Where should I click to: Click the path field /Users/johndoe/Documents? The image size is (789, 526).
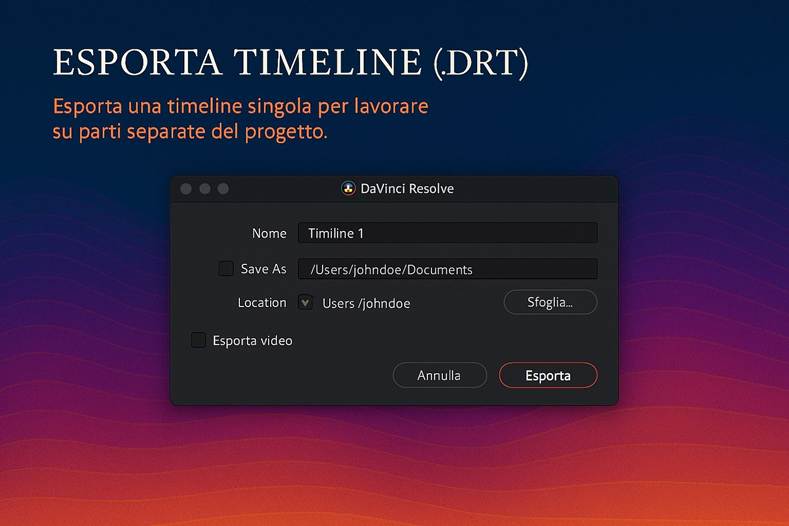point(448,269)
